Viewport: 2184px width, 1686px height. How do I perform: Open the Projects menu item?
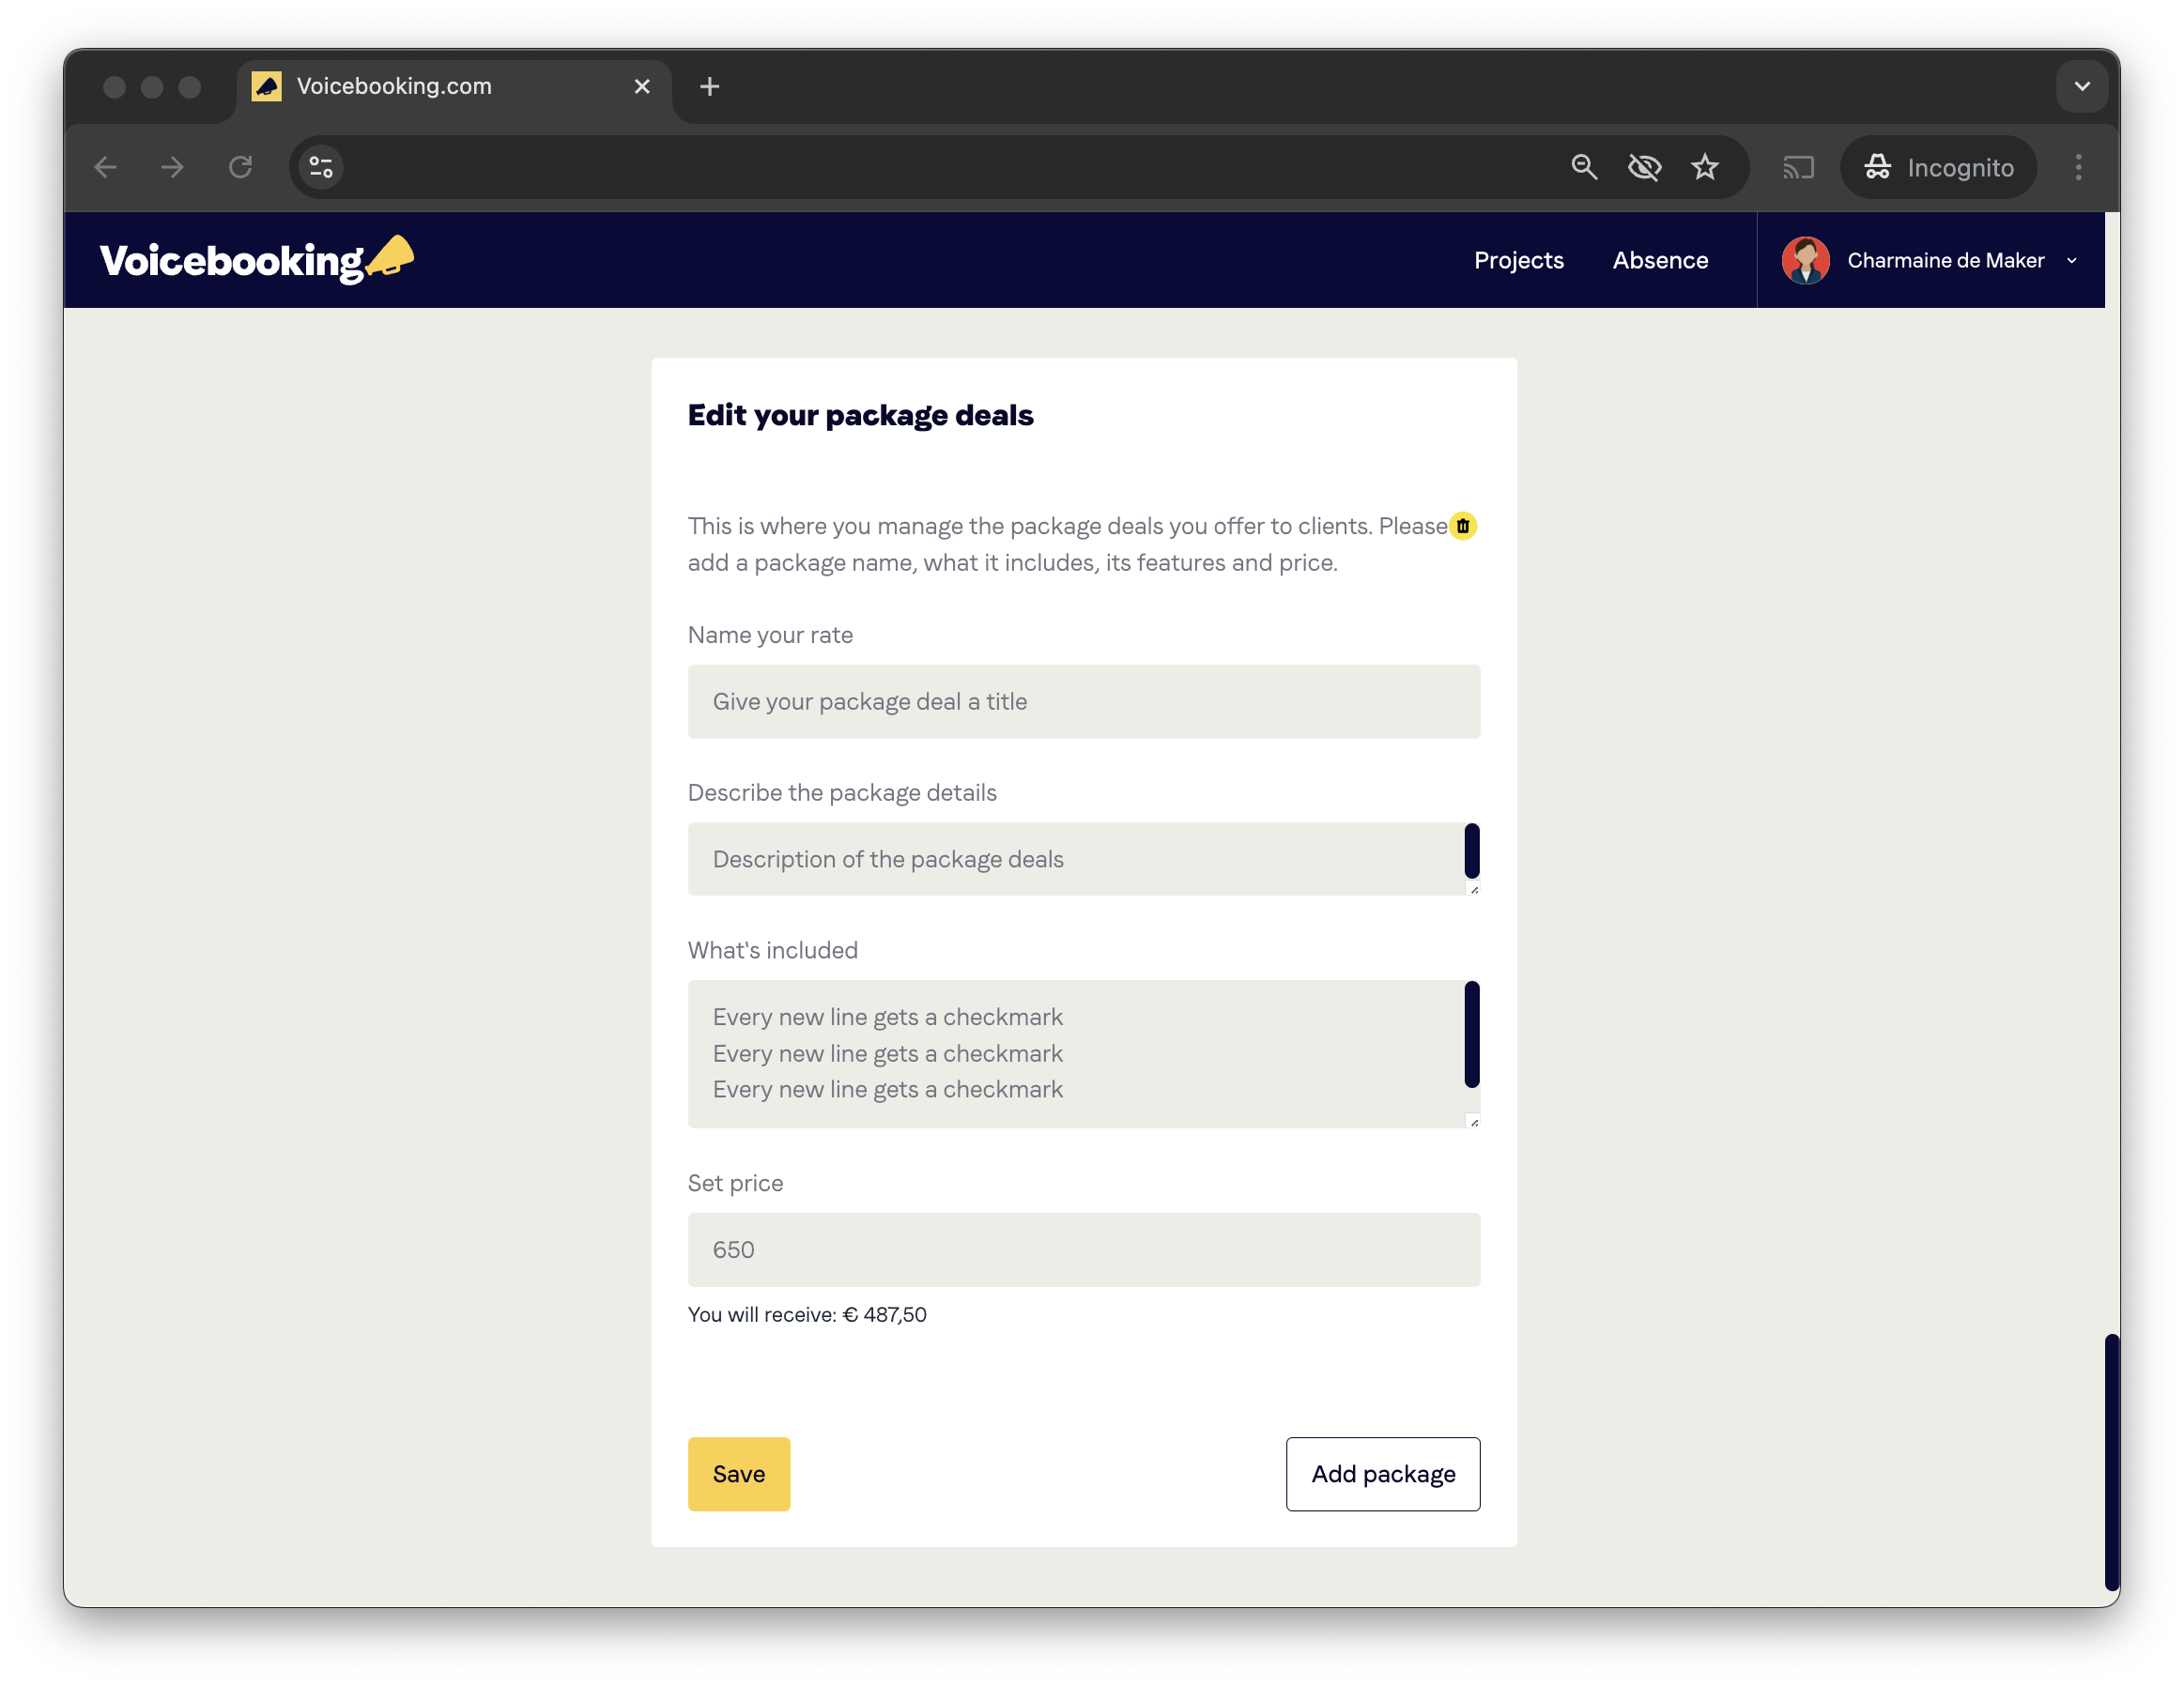1518,260
